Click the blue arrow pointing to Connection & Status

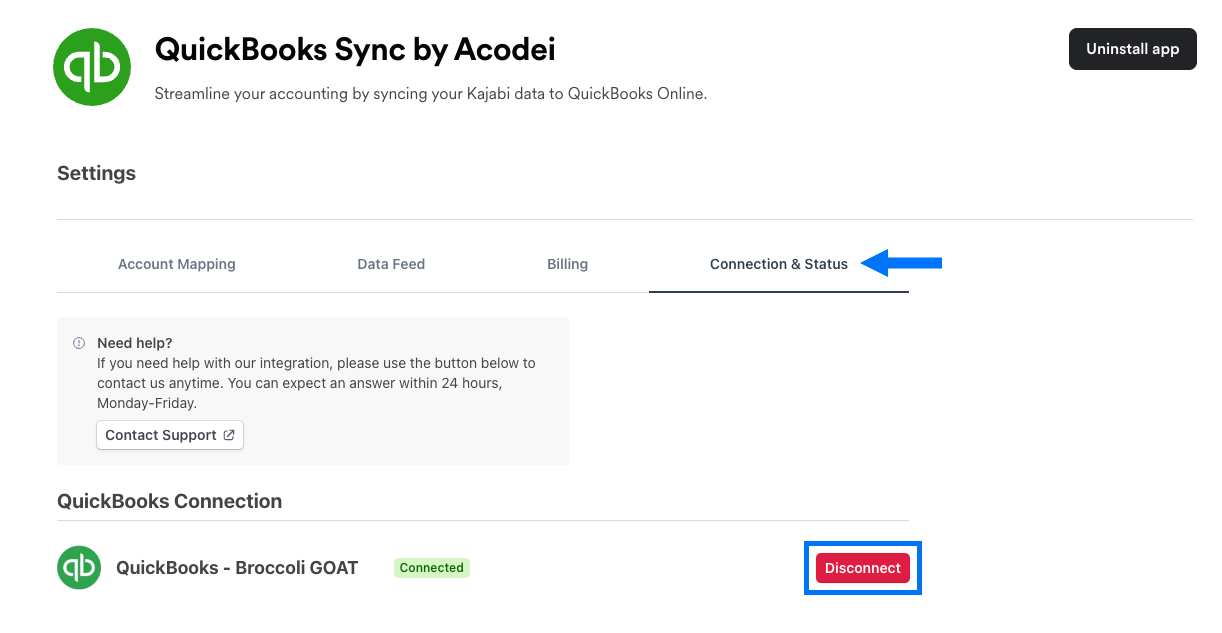tap(905, 263)
